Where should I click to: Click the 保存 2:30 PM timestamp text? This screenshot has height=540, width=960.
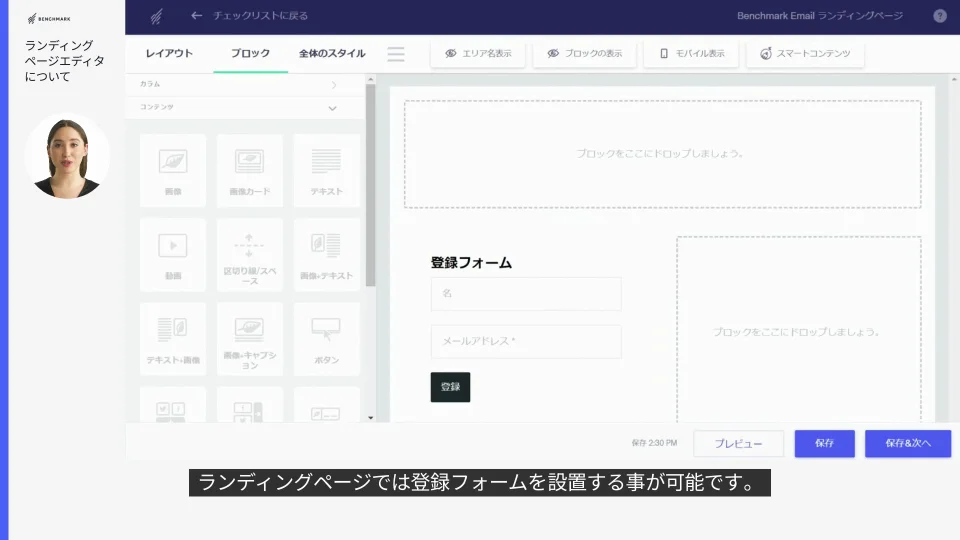pyautogui.click(x=654, y=443)
